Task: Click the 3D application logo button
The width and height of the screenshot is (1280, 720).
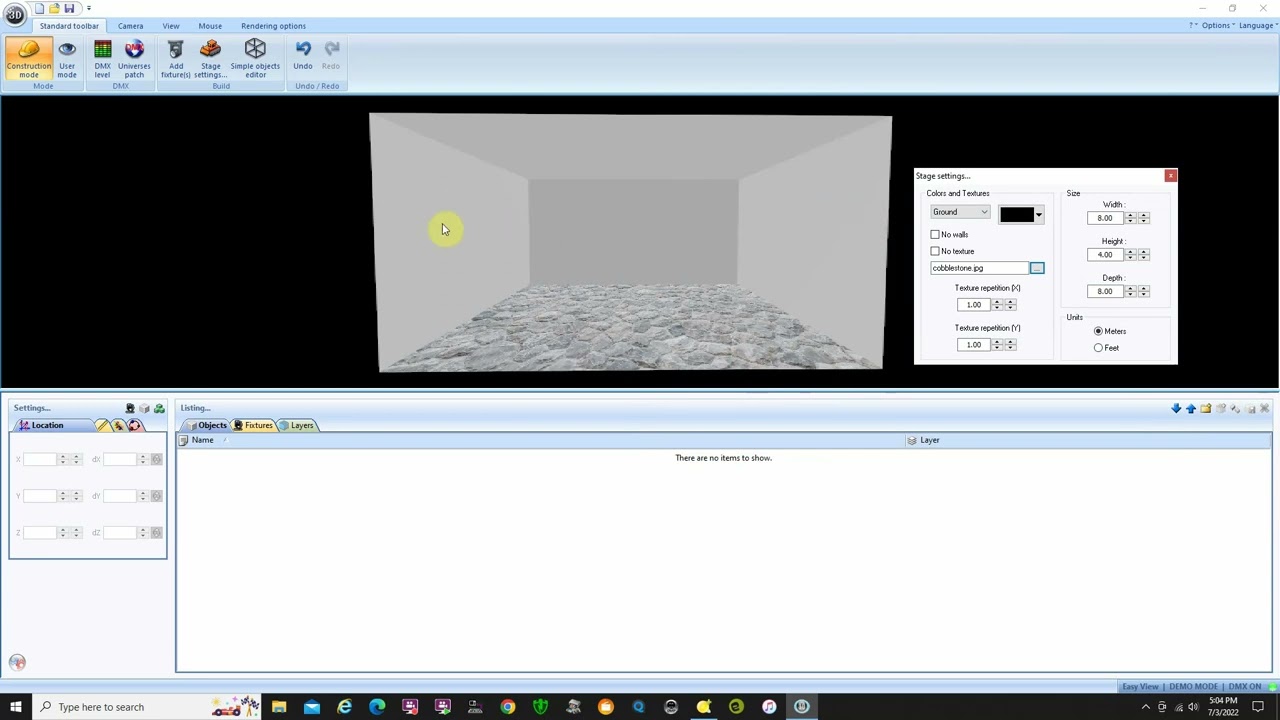Action: pyautogui.click(x=14, y=14)
